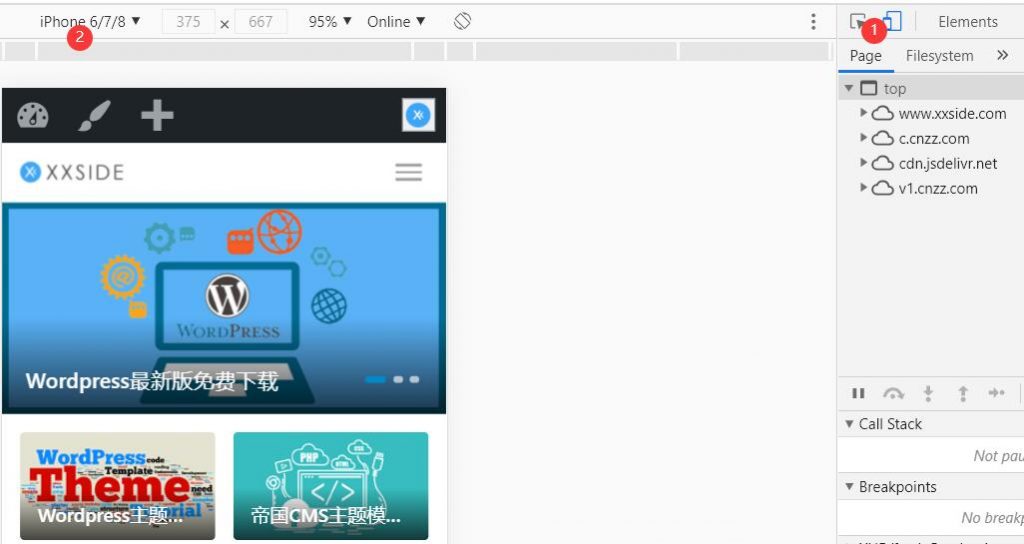The width and height of the screenshot is (1024, 544).
Task: Edit the 667 height field
Action: point(261,22)
